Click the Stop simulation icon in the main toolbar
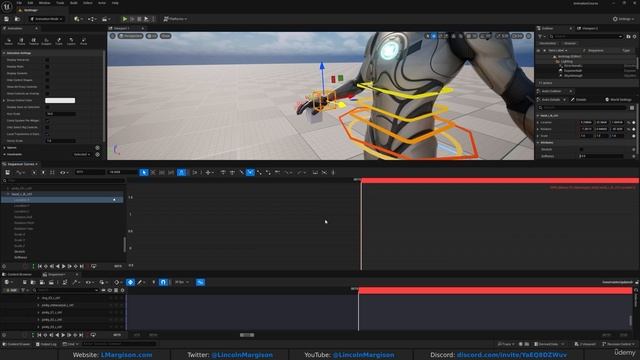Image resolution: width=640 pixels, height=360 pixels. click(x=139, y=19)
